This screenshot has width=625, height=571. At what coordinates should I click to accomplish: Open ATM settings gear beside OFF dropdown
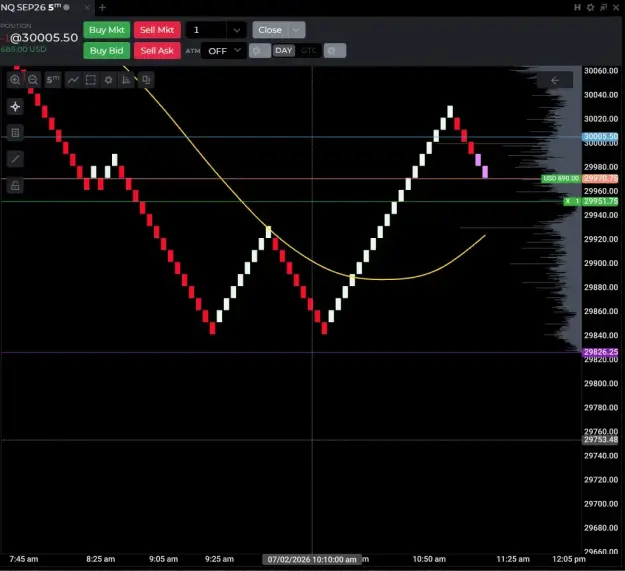[x=259, y=51]
